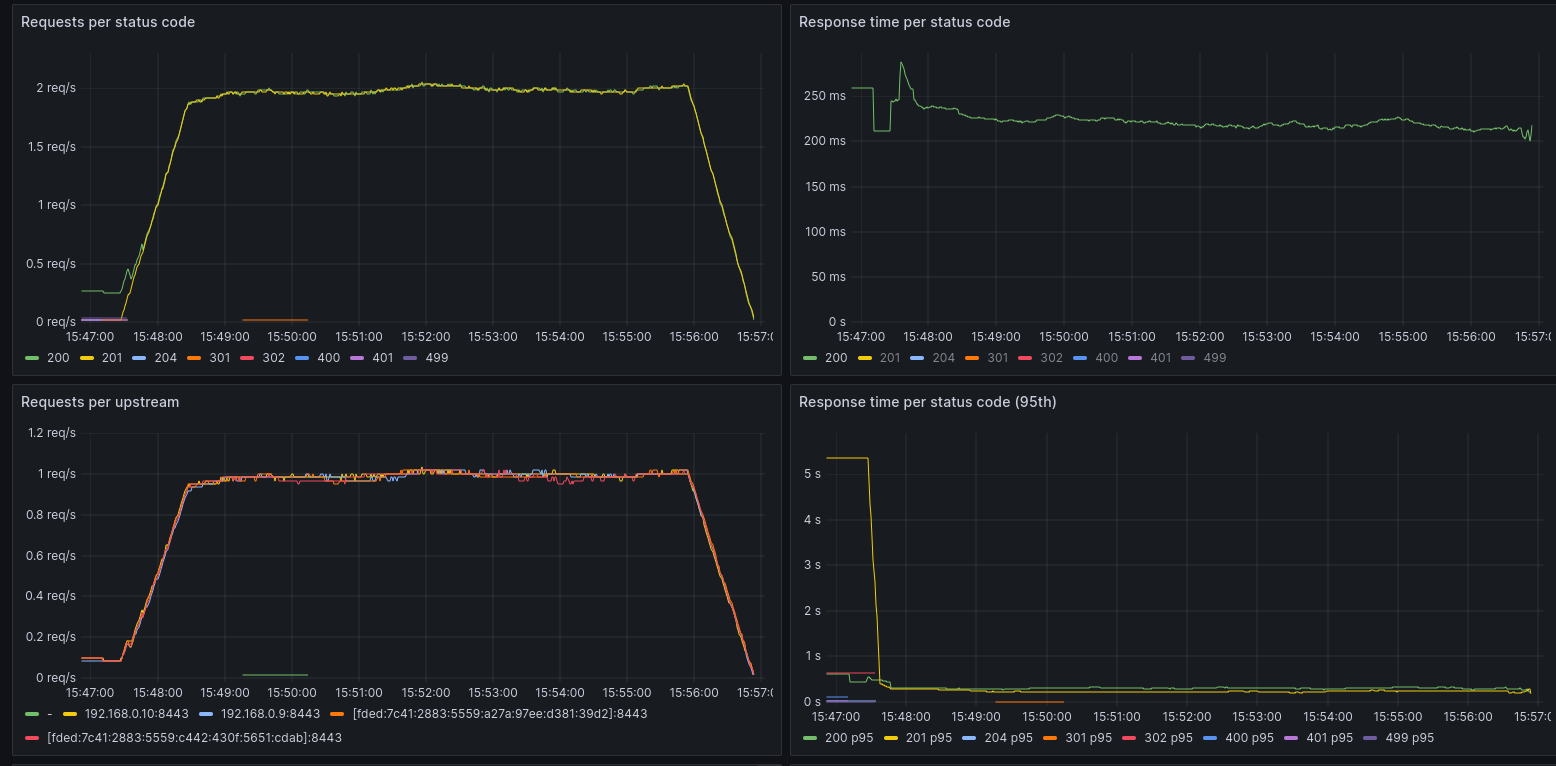Open the Response time per status code panel title menu

[x=904, y=22]
